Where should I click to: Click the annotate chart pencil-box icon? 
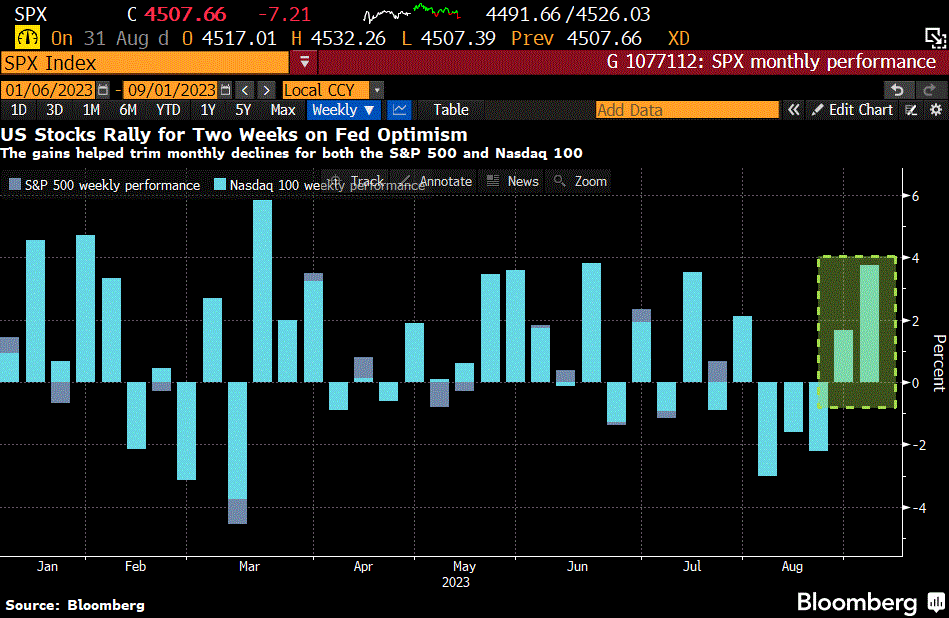point(911,110)
